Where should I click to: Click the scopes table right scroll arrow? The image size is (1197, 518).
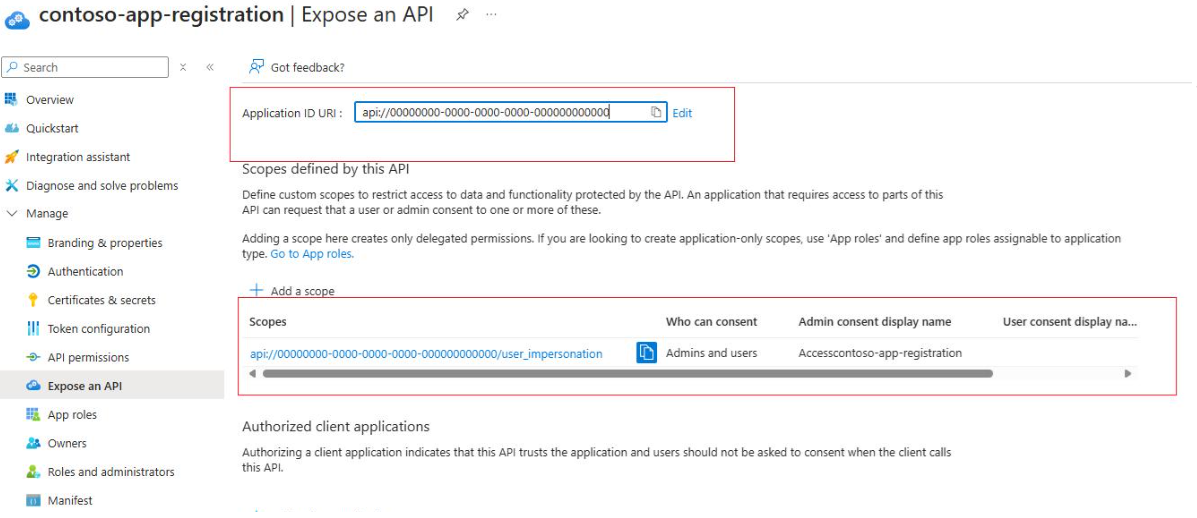click(x=1128, y=374)
